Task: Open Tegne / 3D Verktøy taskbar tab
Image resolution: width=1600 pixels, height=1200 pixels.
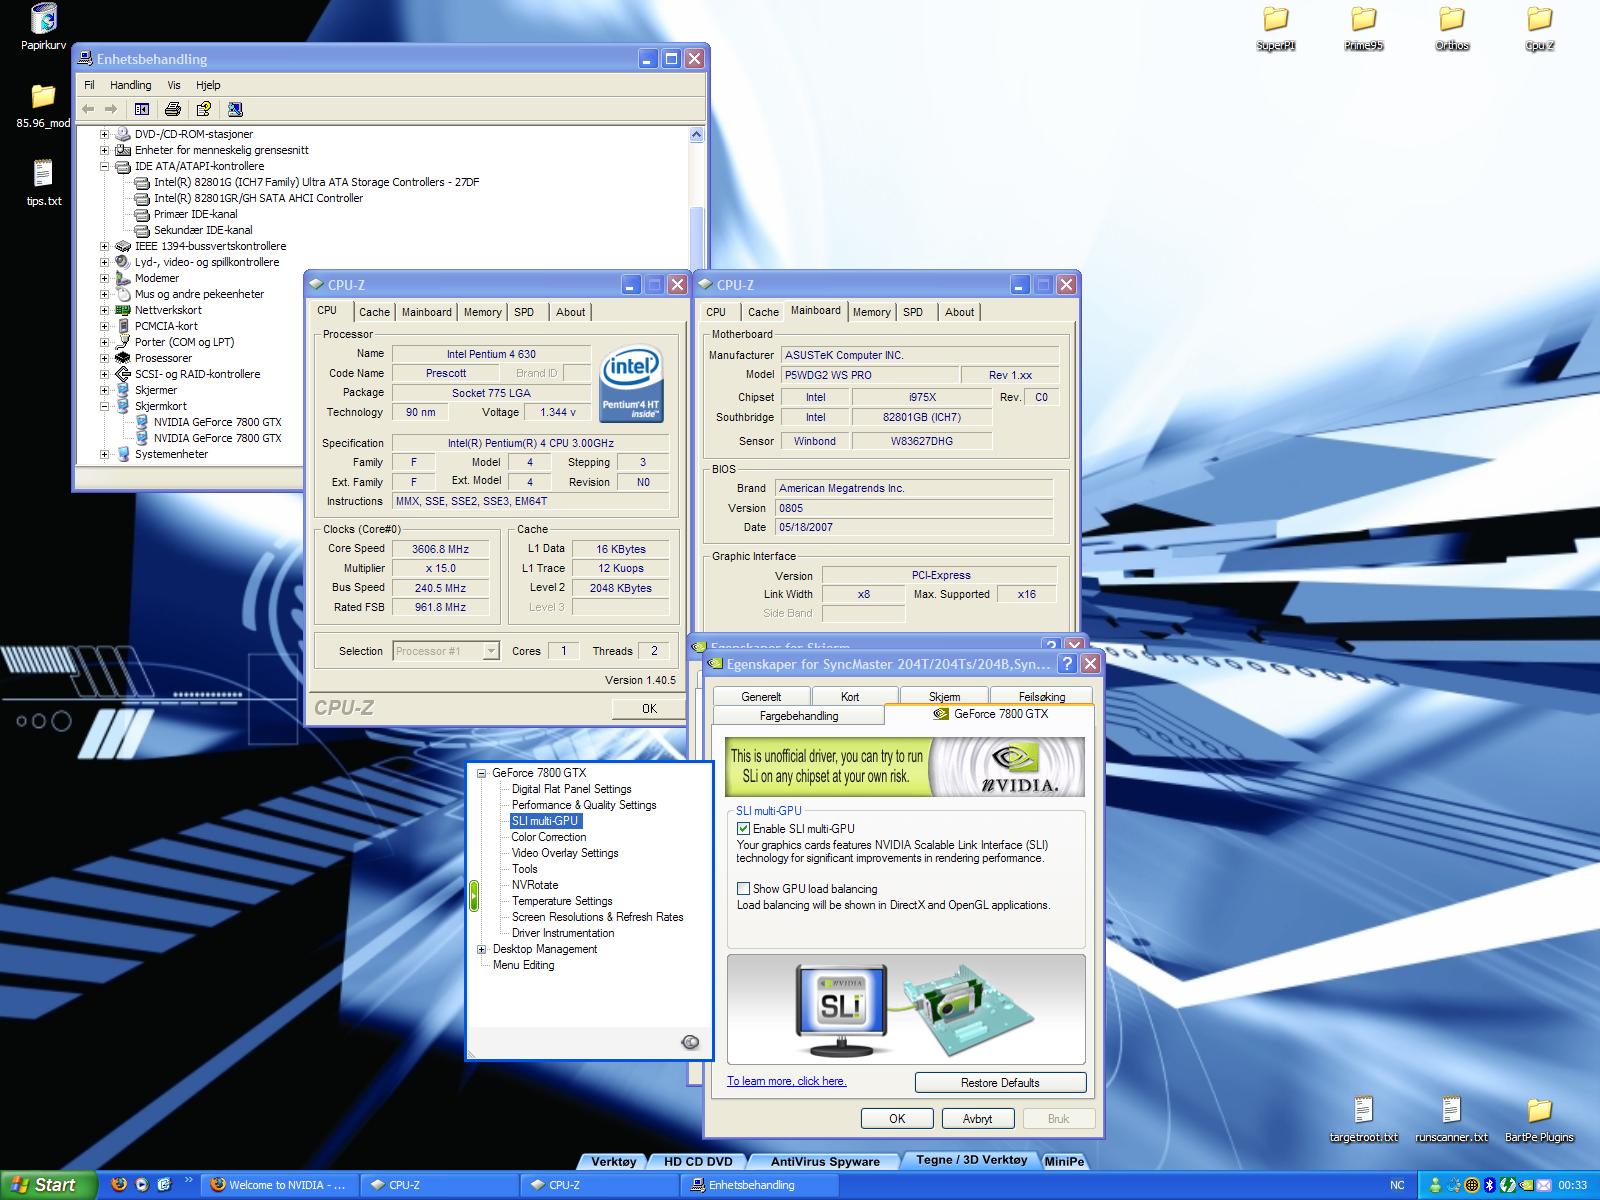Action: click(970, 1160)
